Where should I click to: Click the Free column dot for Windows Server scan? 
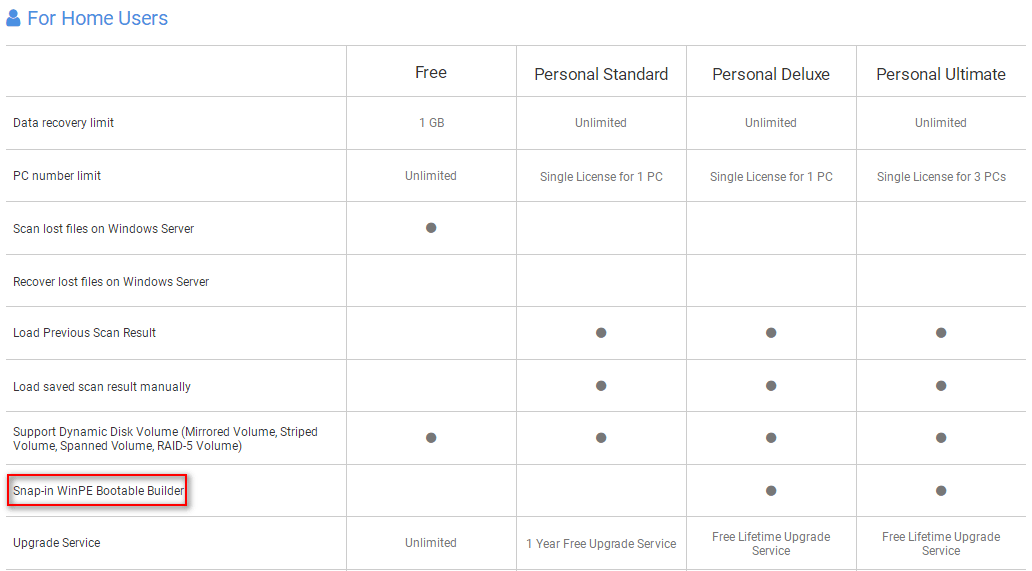[431, 228]
